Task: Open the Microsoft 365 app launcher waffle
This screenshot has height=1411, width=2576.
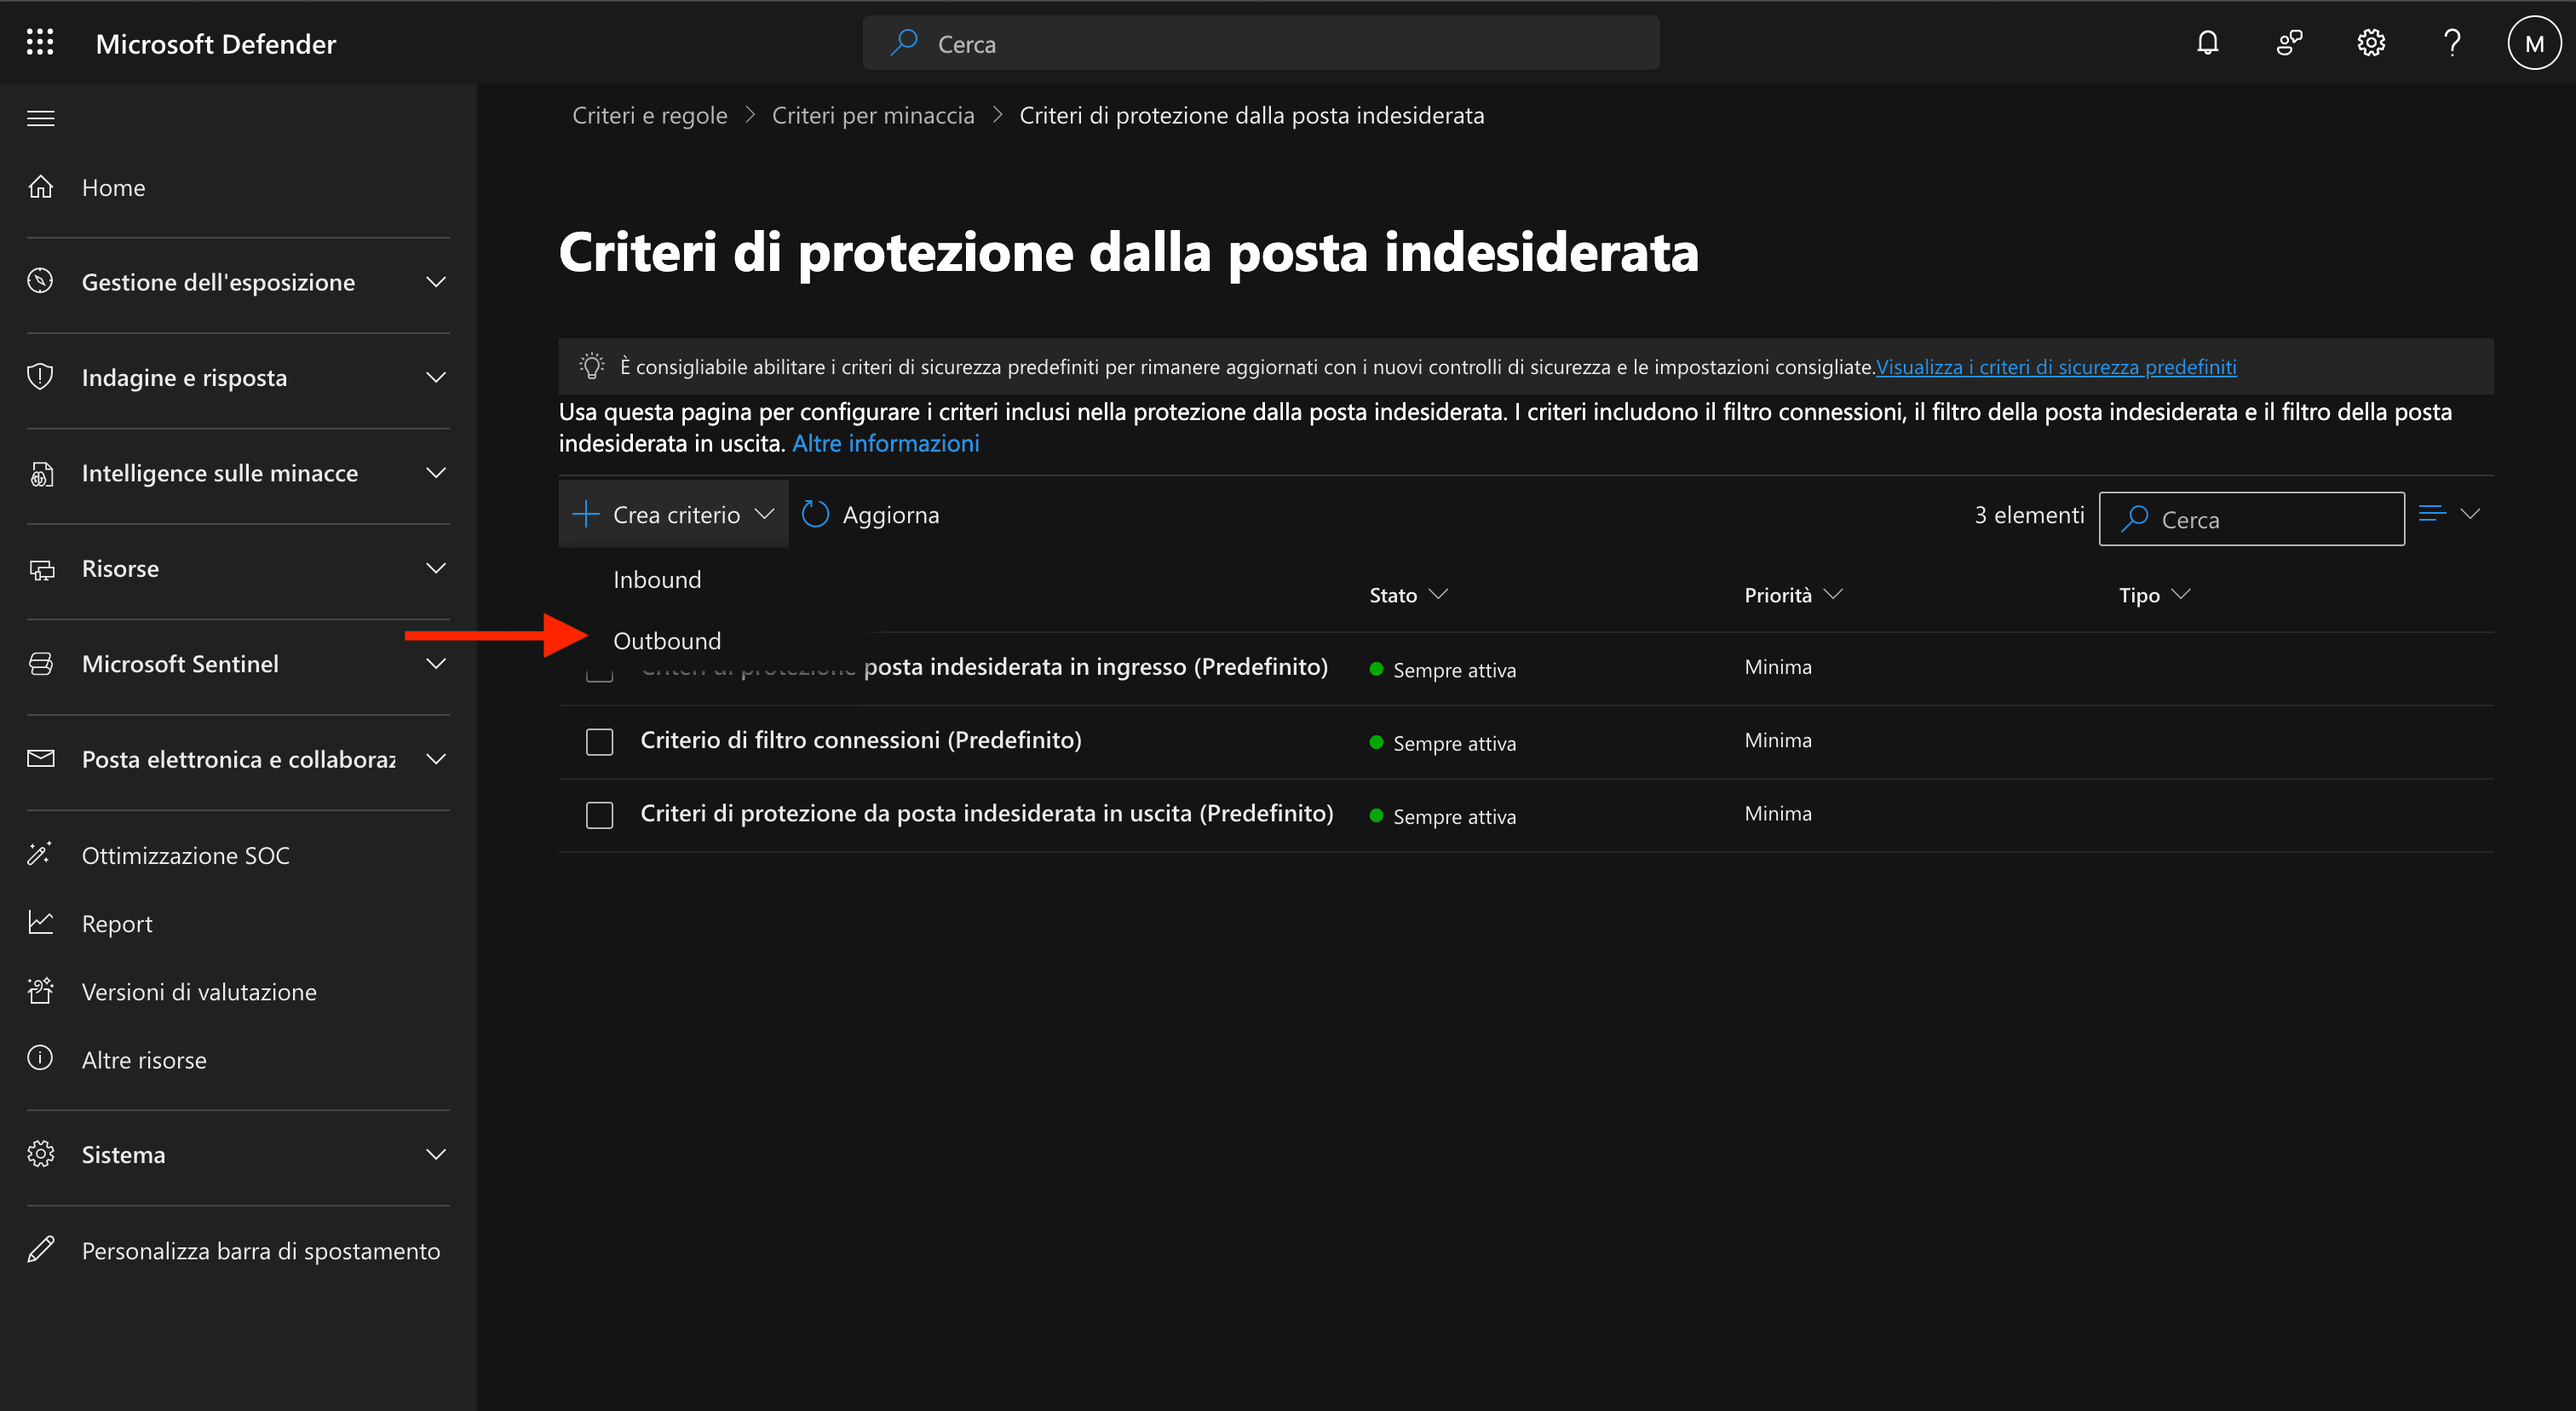Action: (x=40, y=42)
